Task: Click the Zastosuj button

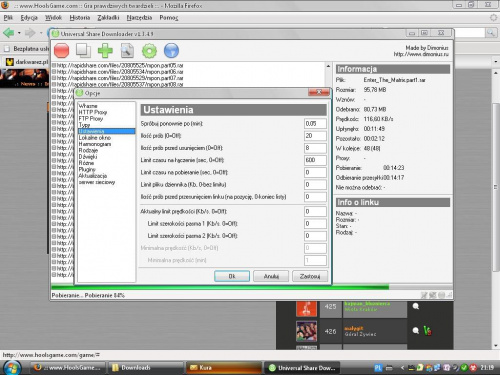Action: (x=310, y=276)
